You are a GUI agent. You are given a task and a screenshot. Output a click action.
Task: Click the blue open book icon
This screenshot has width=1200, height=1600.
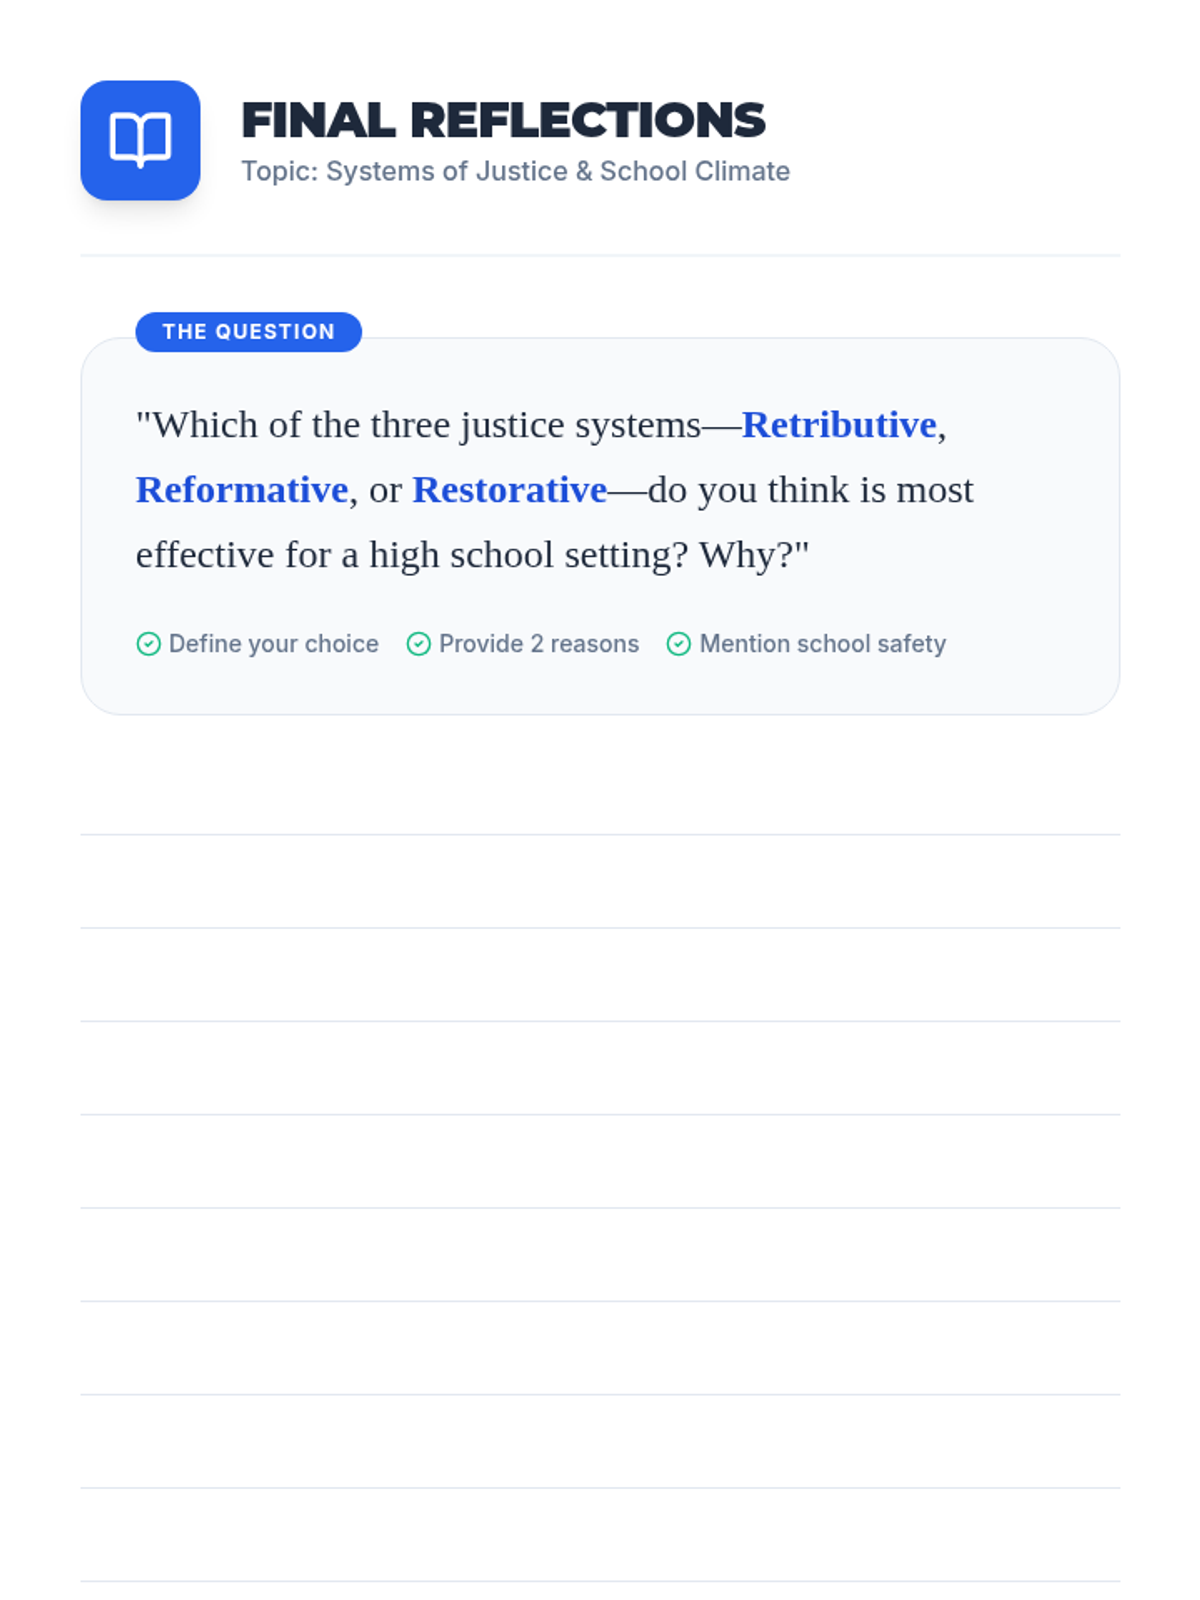coord(140,140)
